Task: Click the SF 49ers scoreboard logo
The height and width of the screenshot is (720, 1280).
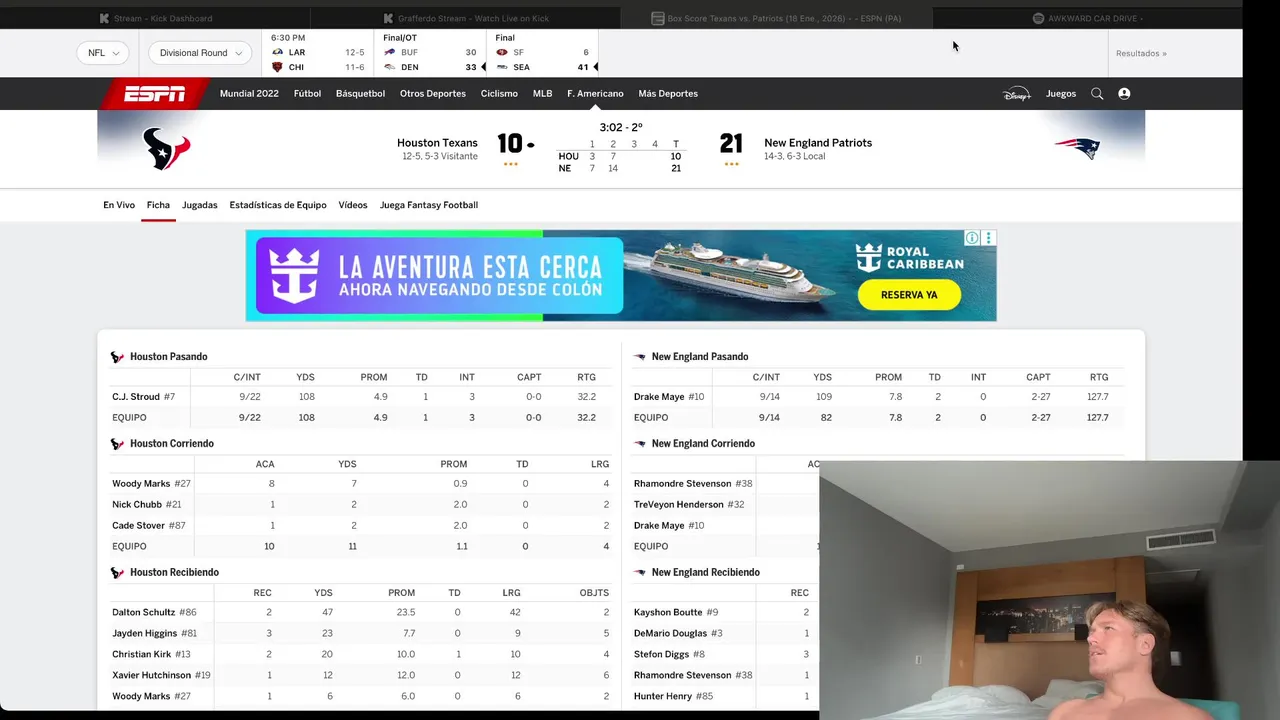Action: coord(502,52)
